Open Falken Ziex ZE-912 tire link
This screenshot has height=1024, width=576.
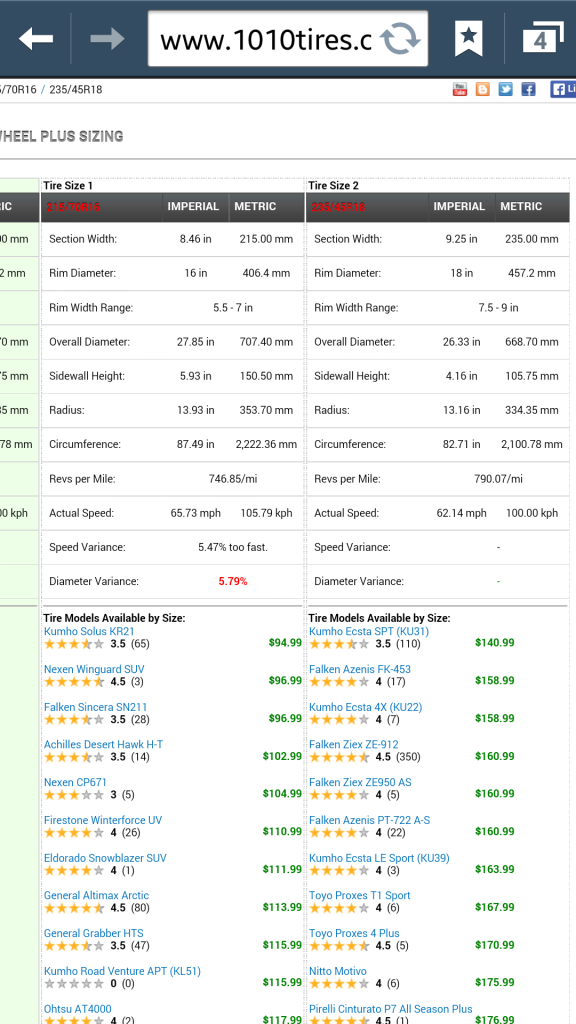pos(353,744)
